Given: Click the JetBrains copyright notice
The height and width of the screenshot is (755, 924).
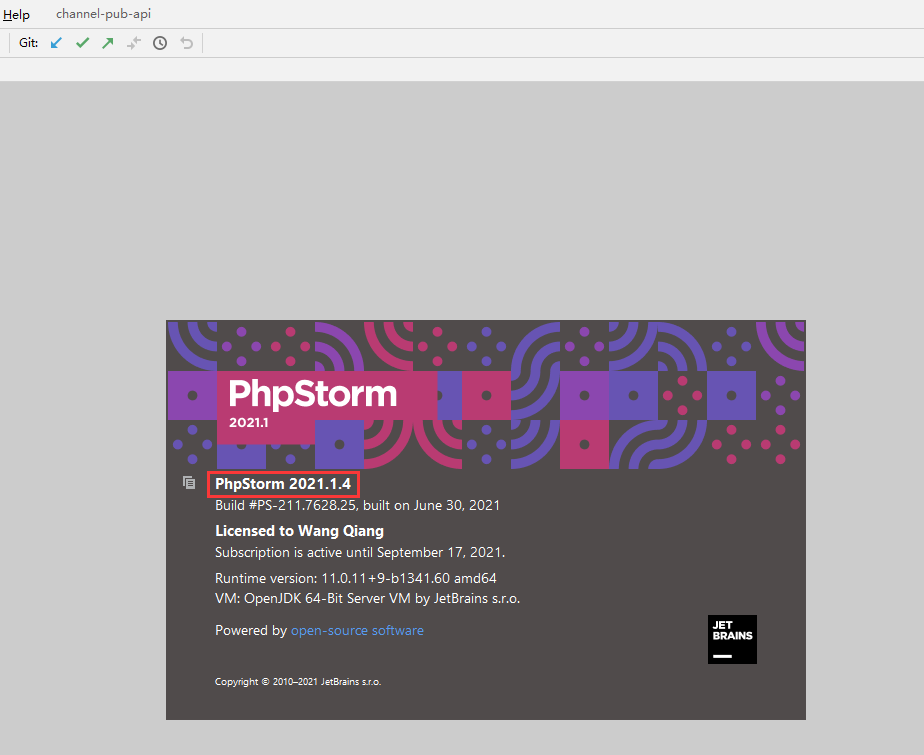Looking at the screenshot, I should pos(298,682).
